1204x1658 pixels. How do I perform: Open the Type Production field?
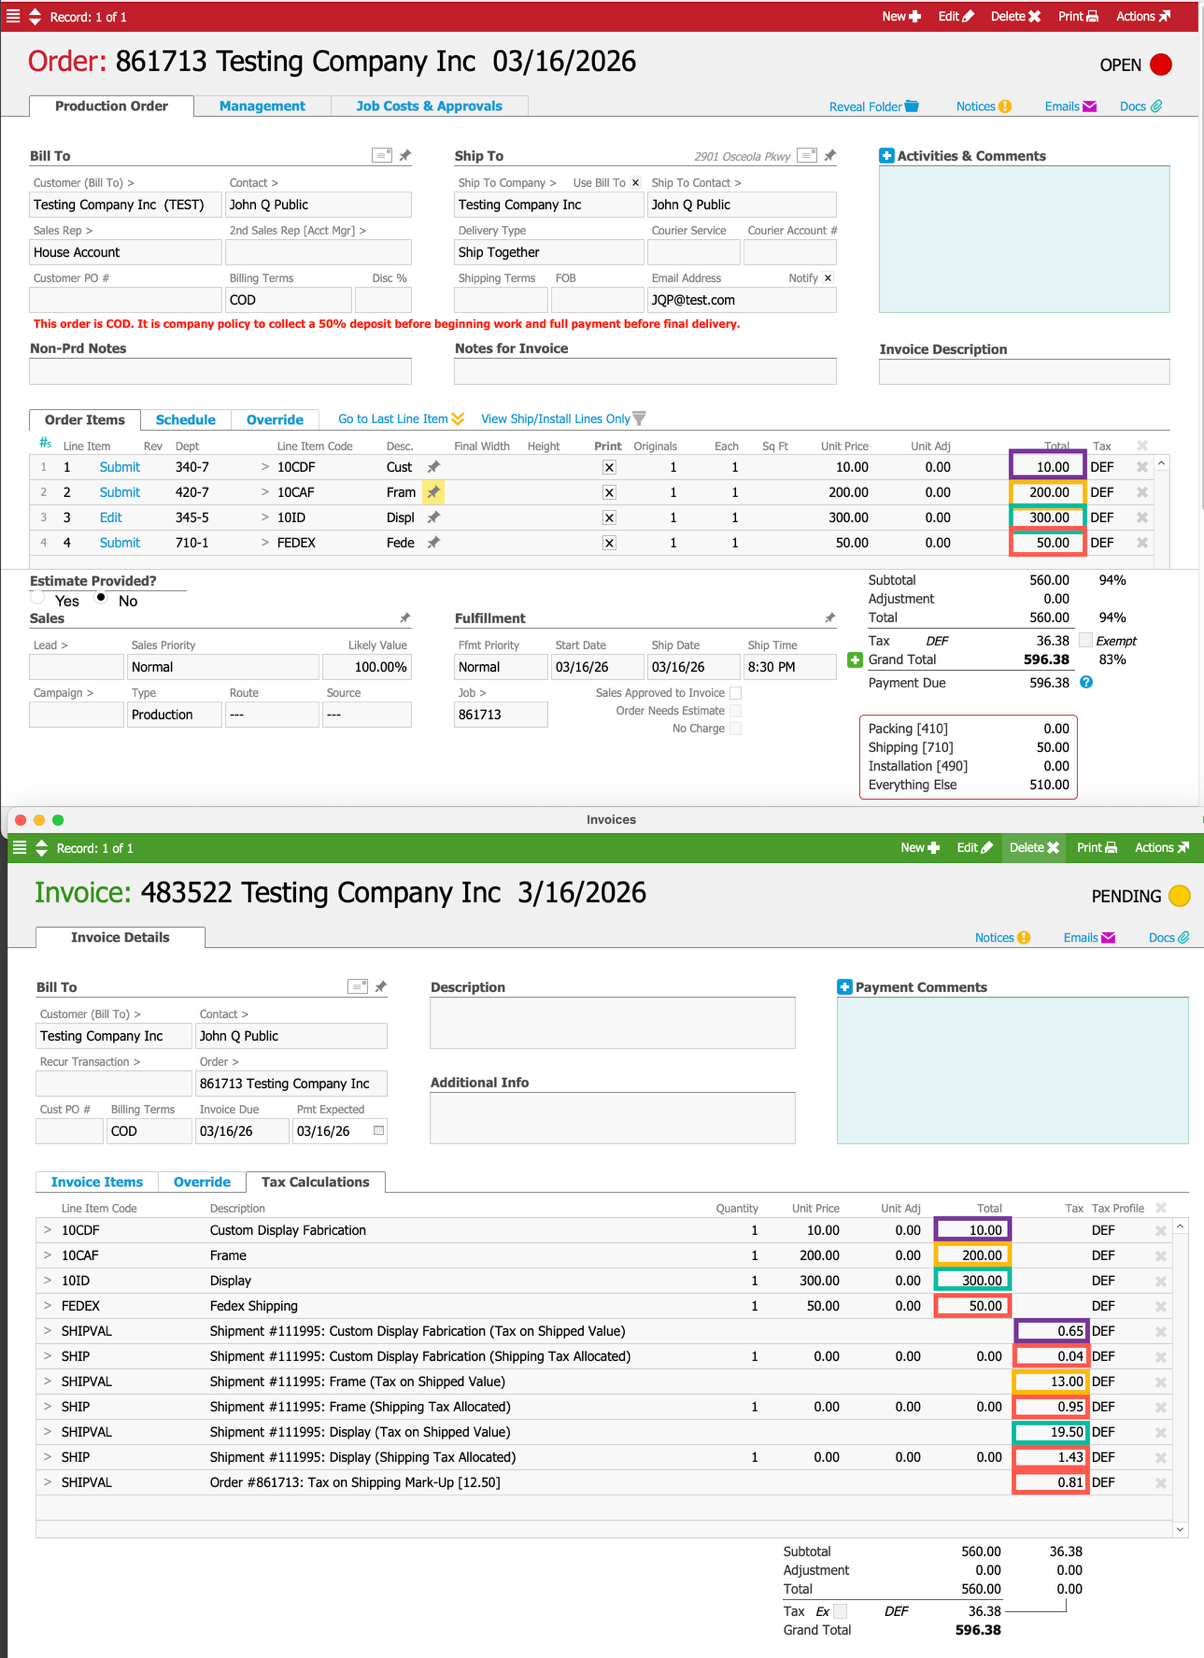pyautogui.click(x=175, y=715)
